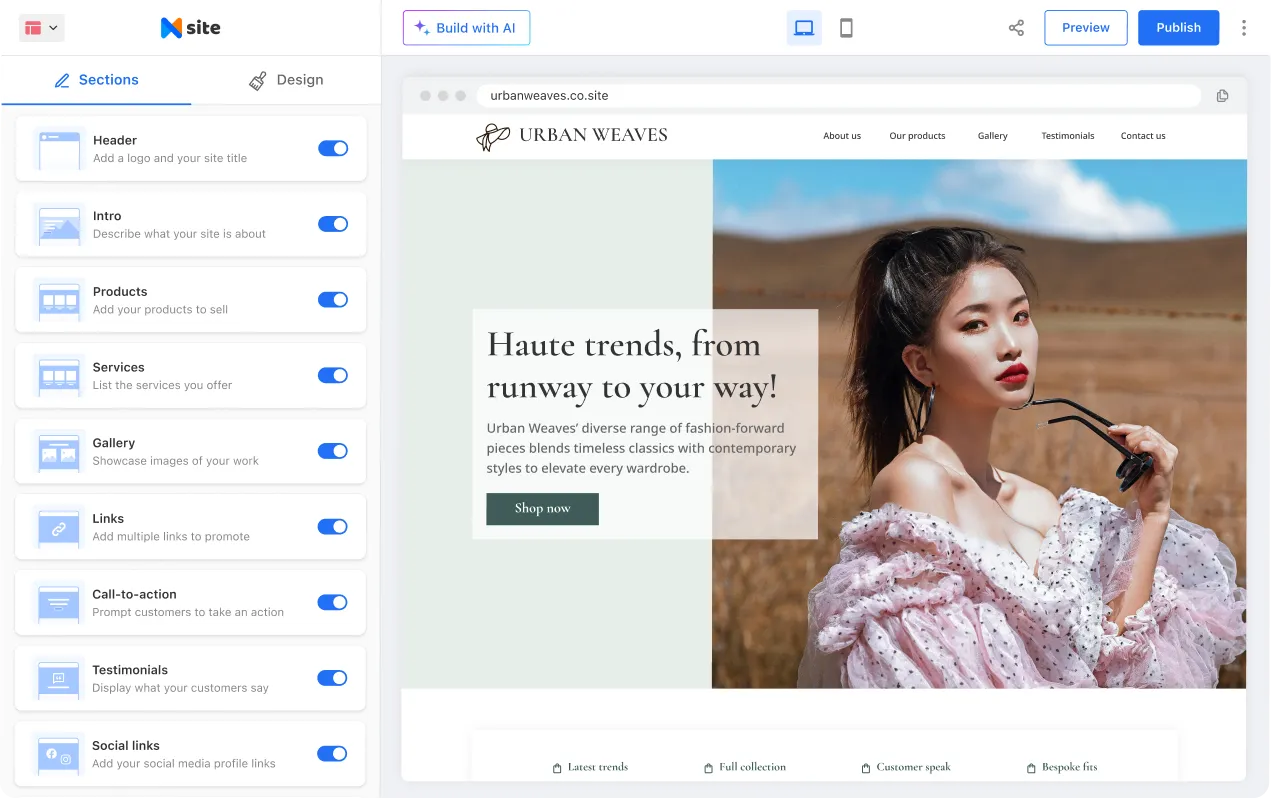Click the Services section icon

pos(59,376)
